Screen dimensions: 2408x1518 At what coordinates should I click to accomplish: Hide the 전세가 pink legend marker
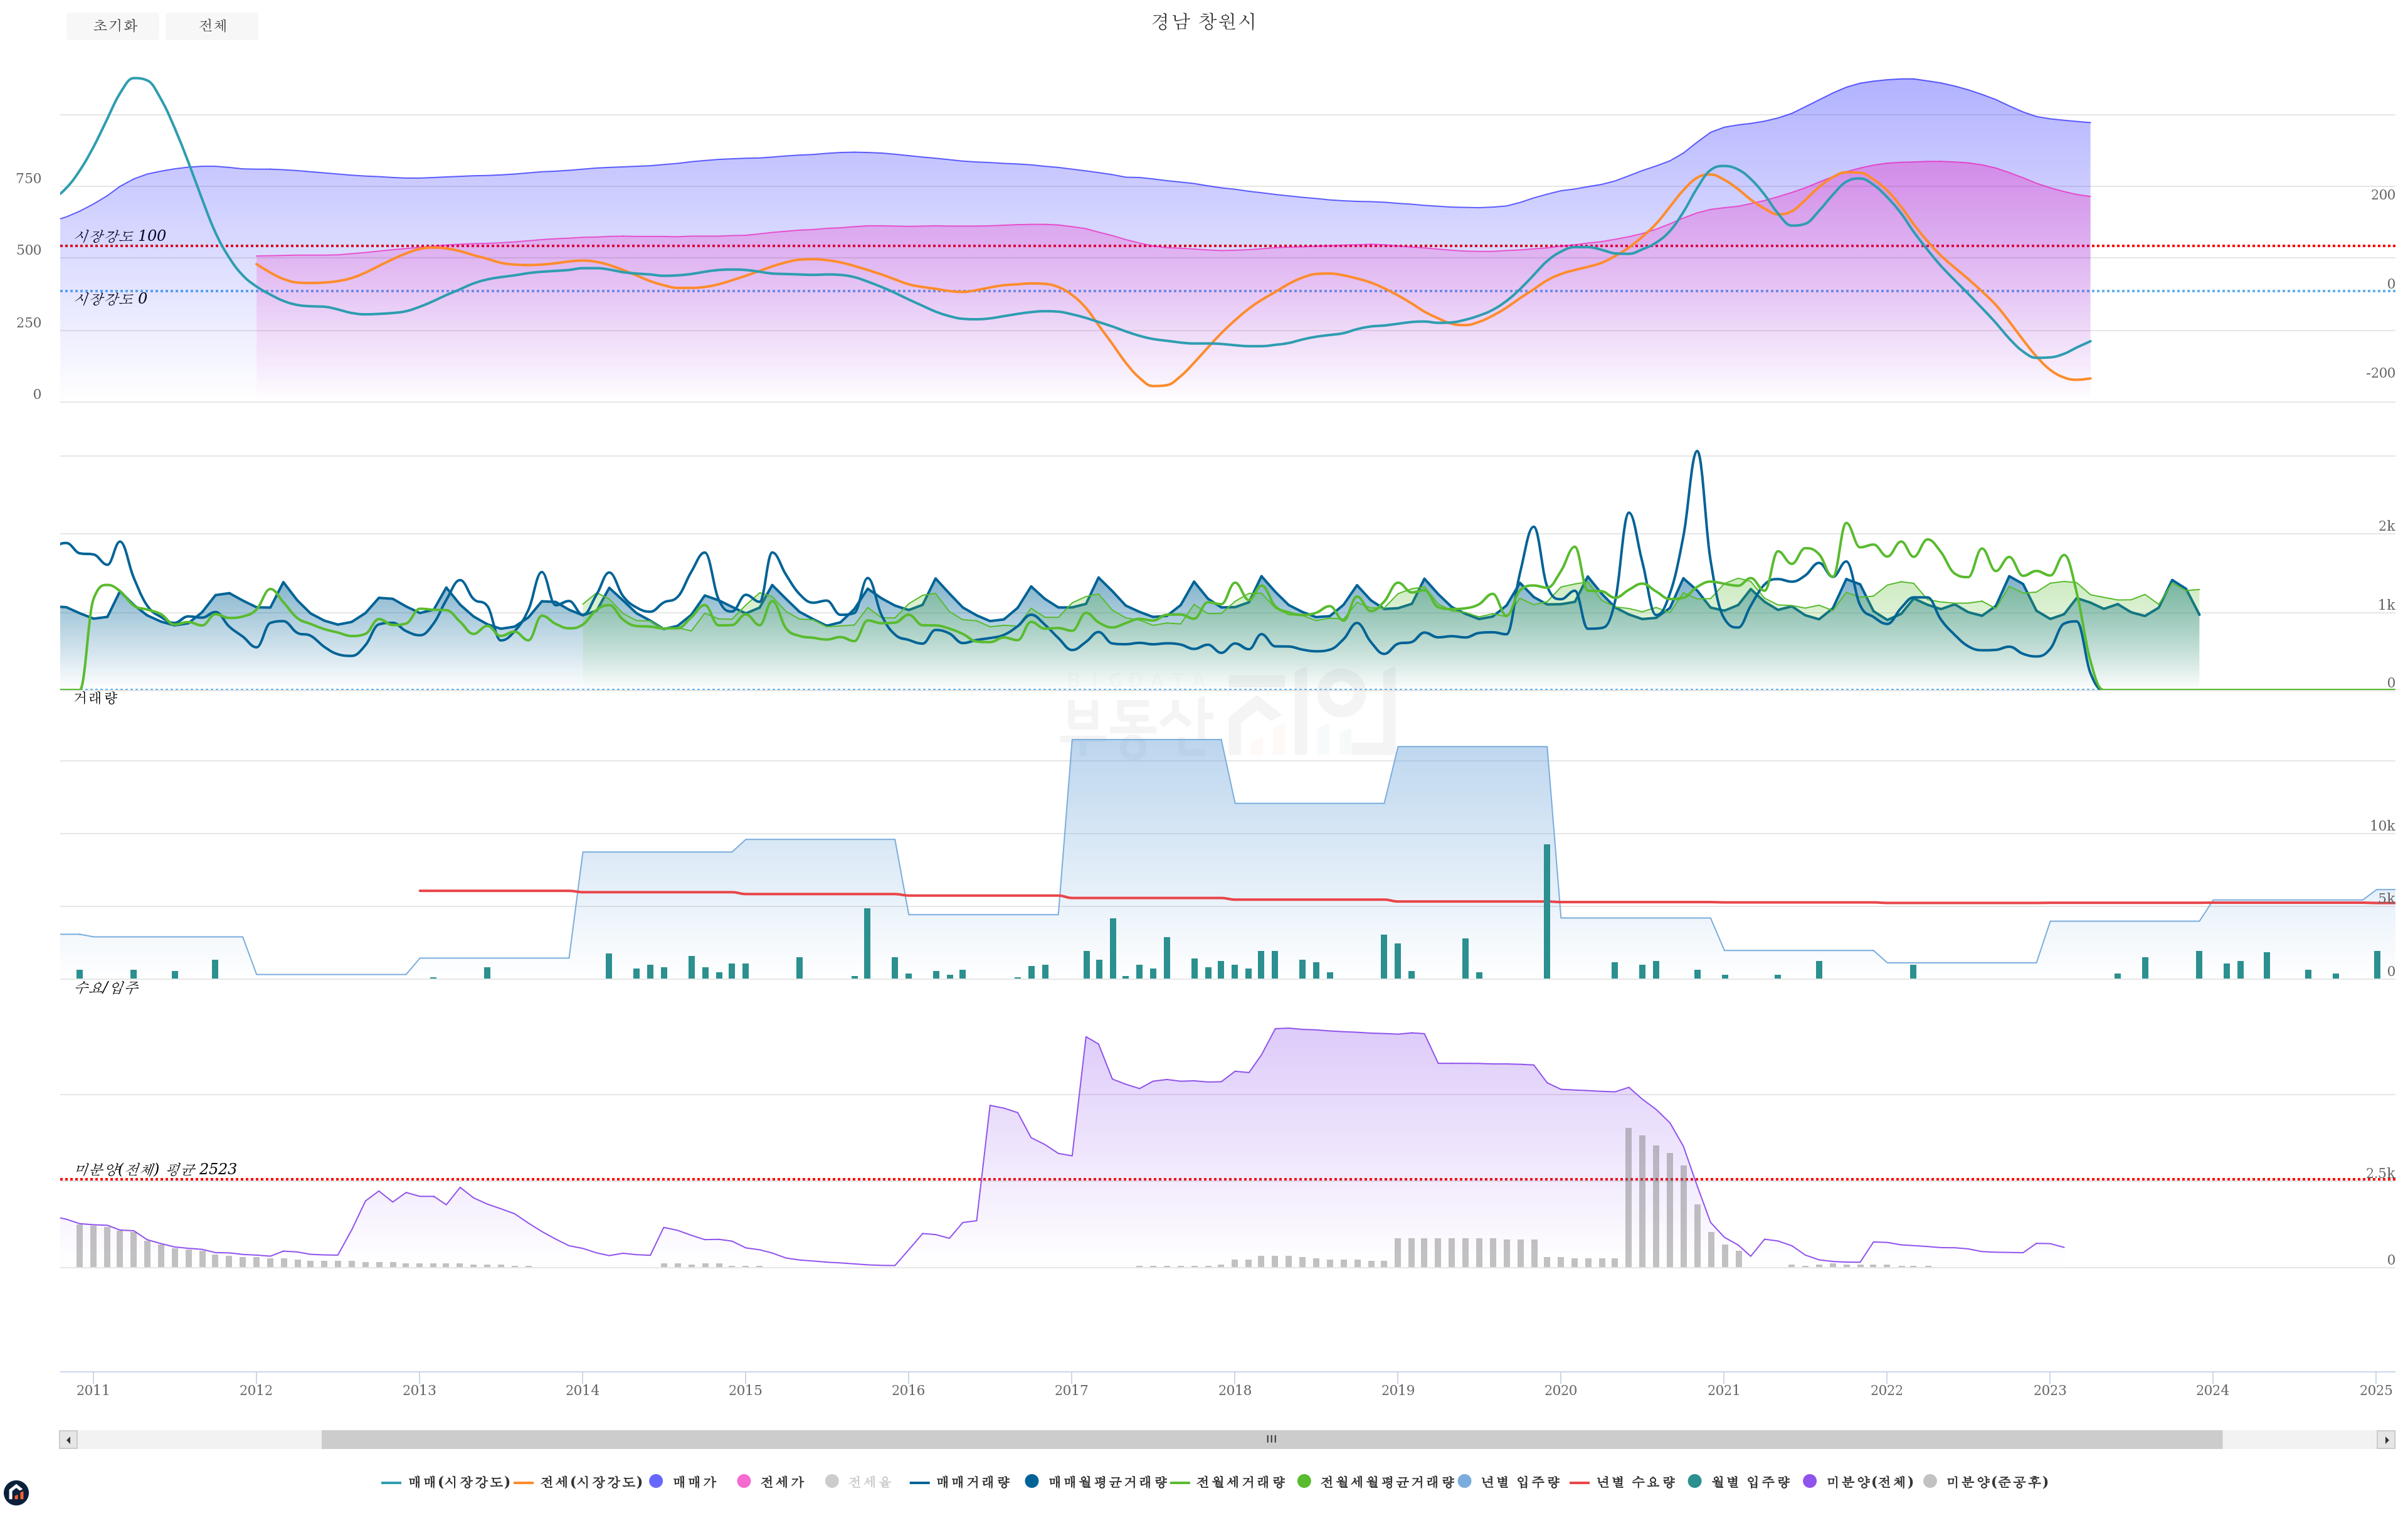coord(743,1481)
